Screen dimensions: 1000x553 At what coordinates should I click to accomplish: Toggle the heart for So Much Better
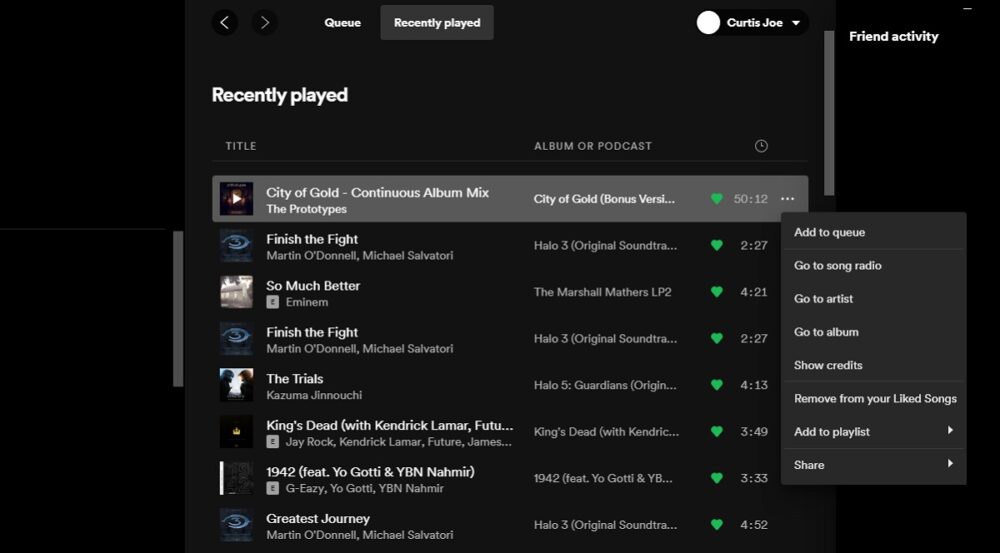click(717, 292)
